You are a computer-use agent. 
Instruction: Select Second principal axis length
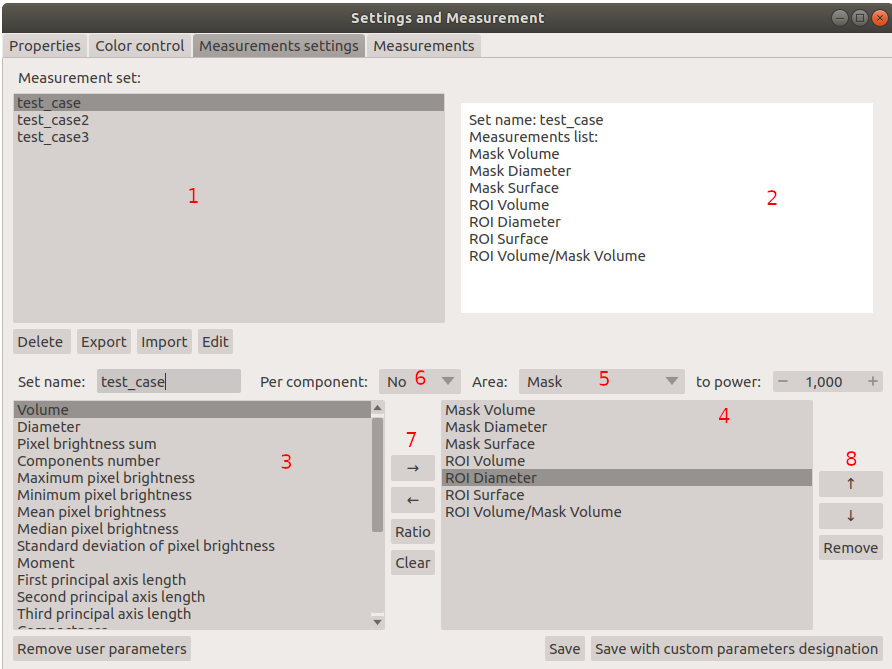pyautogui.click(x=192, y=597)
